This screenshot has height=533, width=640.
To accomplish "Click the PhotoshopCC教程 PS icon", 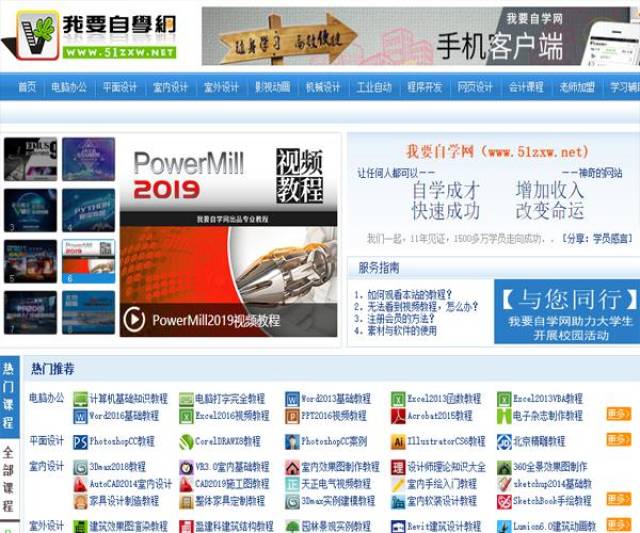I will [80, 442].
